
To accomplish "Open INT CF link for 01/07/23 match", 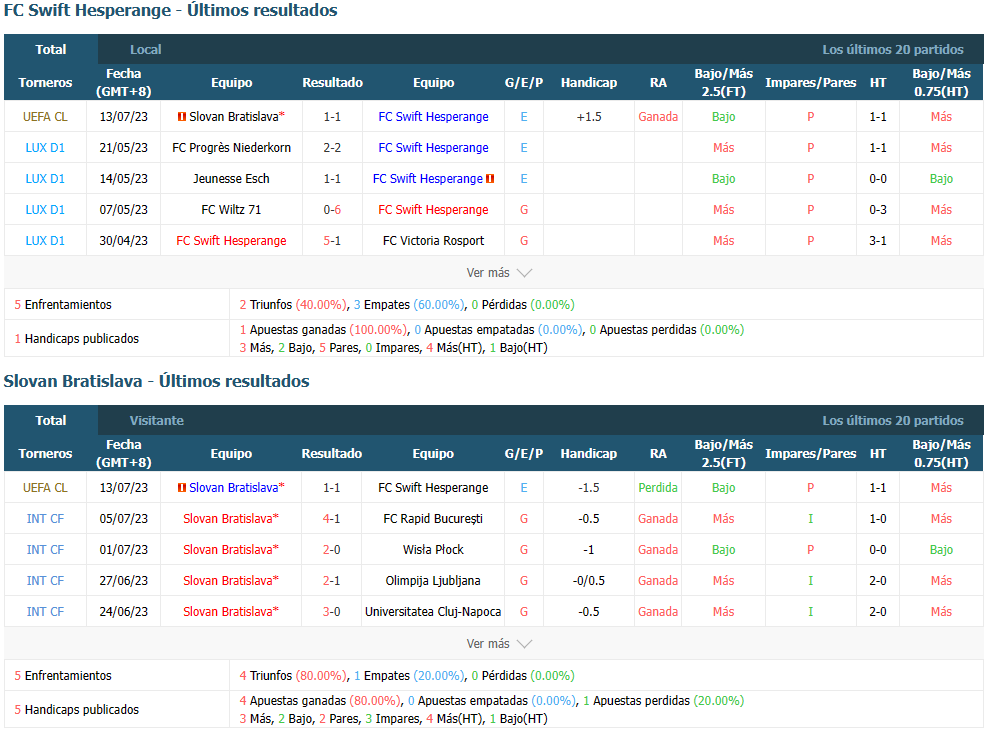I will [x=45, y=549].
